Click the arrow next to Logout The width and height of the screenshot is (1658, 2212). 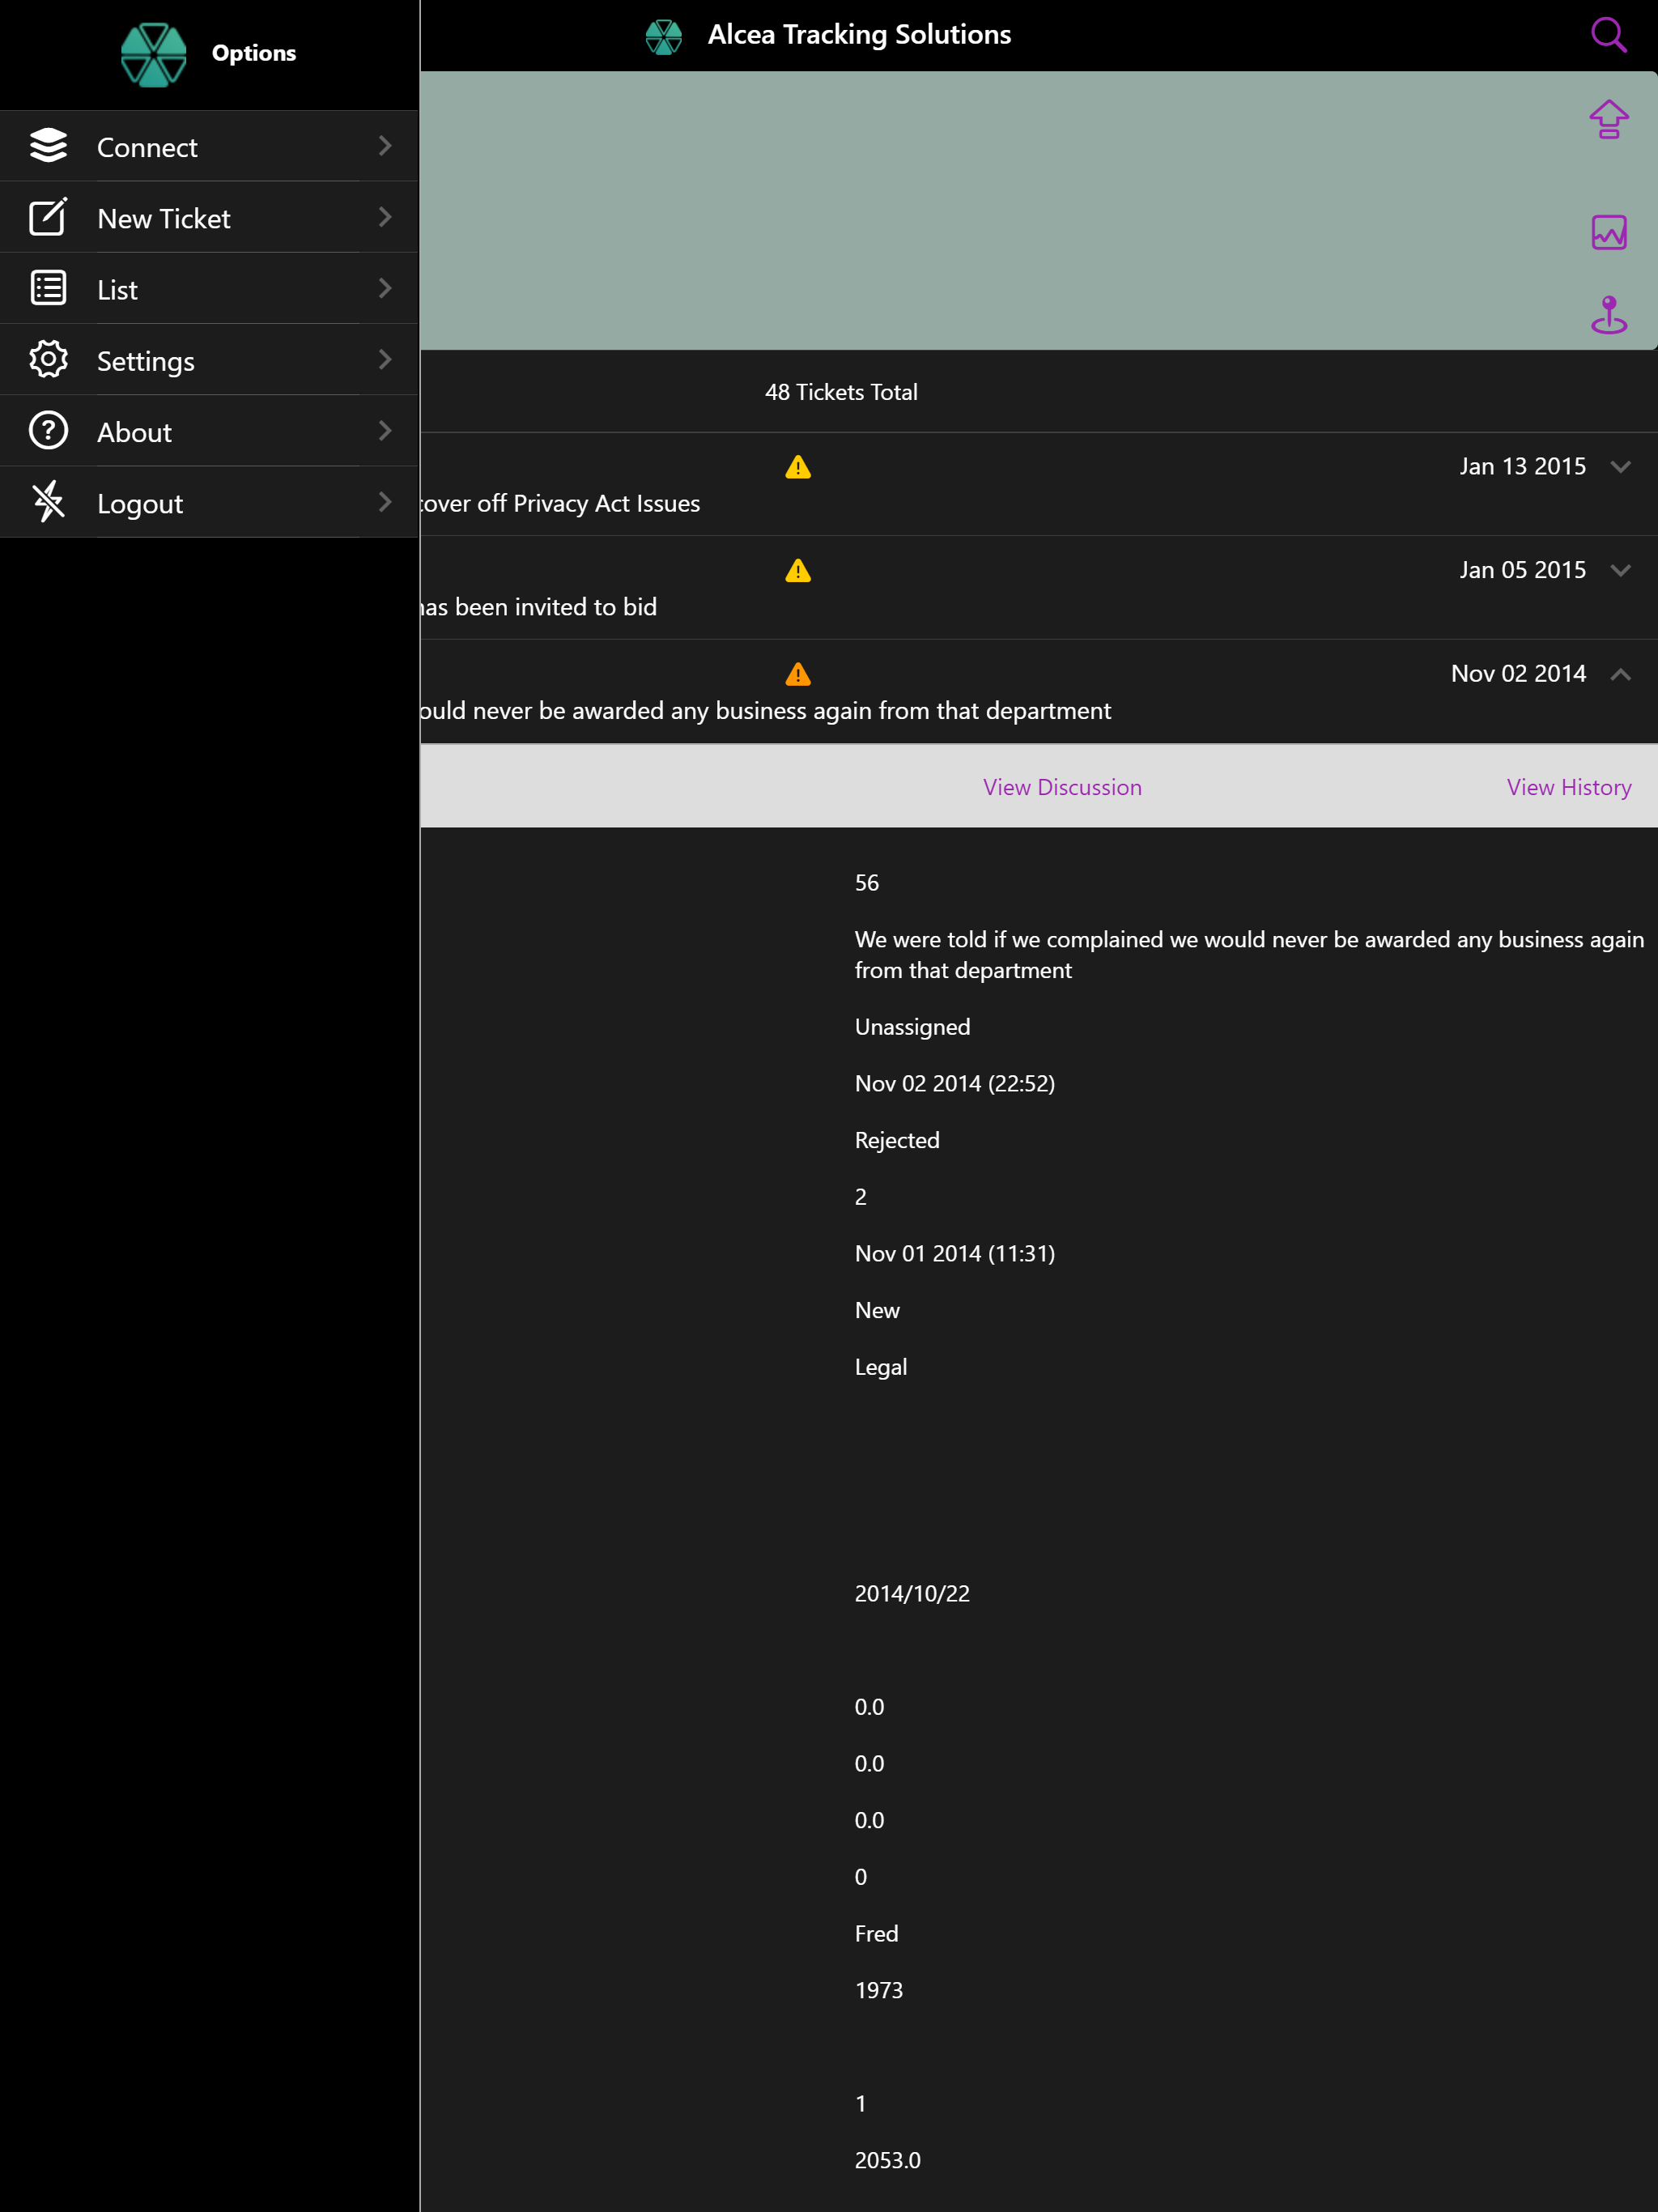point(385,502)
